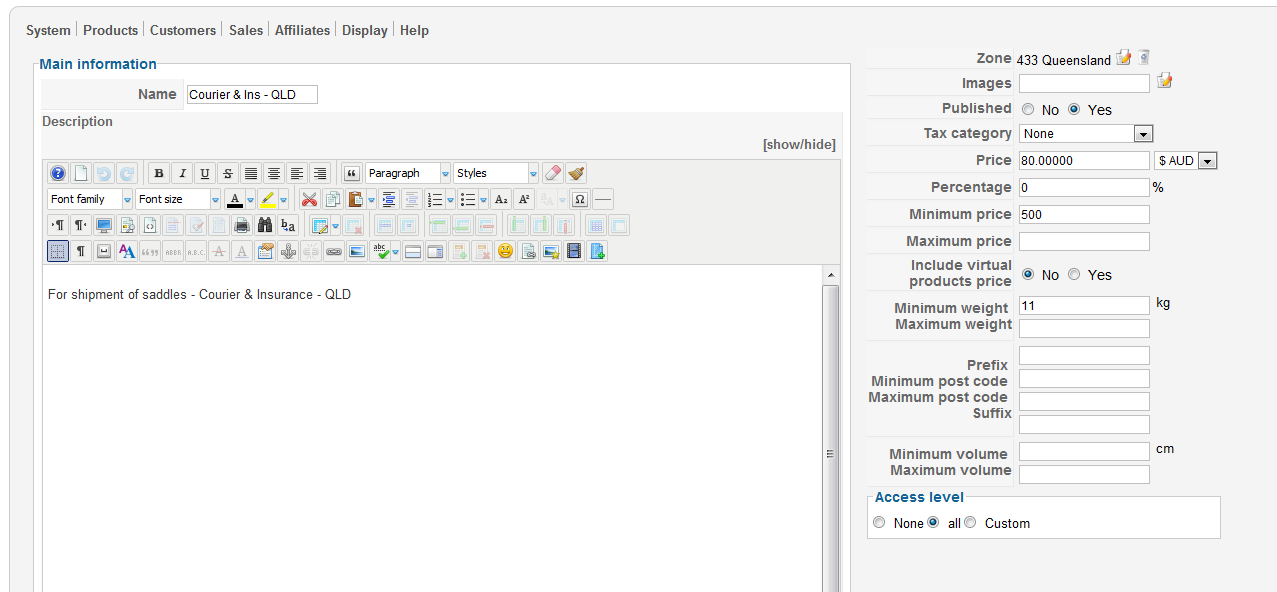Open the Font family dropdown
This screenshot has height=592, width=1277.
point(90,199)
